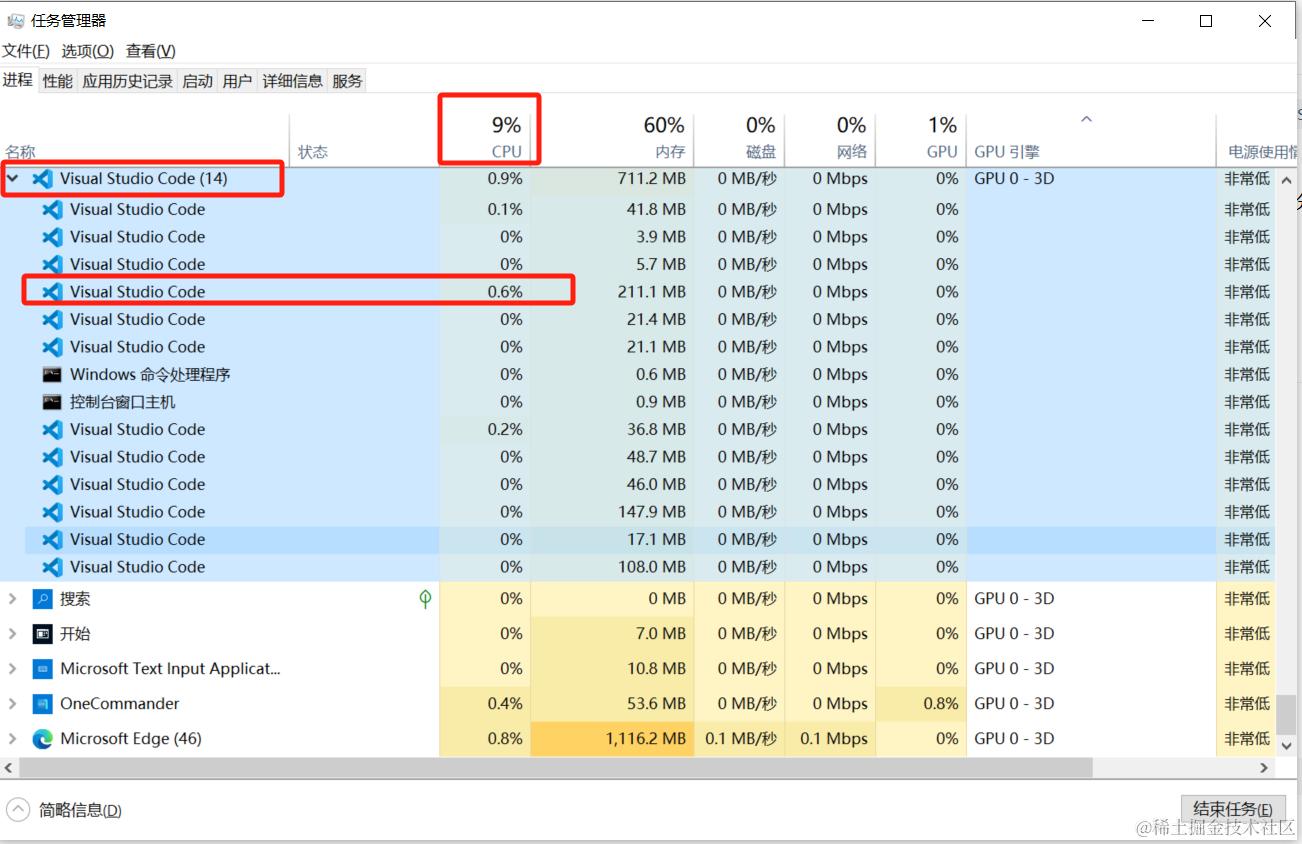The image size is (1302, 844).
Task: Expand the OneCommander process group
Action: (x=13, y=704)
